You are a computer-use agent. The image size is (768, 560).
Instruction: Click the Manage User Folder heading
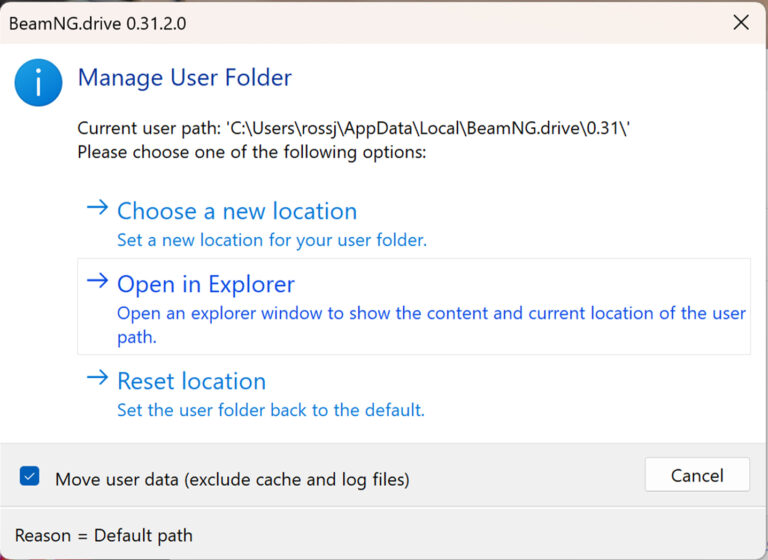coord(184,77)
